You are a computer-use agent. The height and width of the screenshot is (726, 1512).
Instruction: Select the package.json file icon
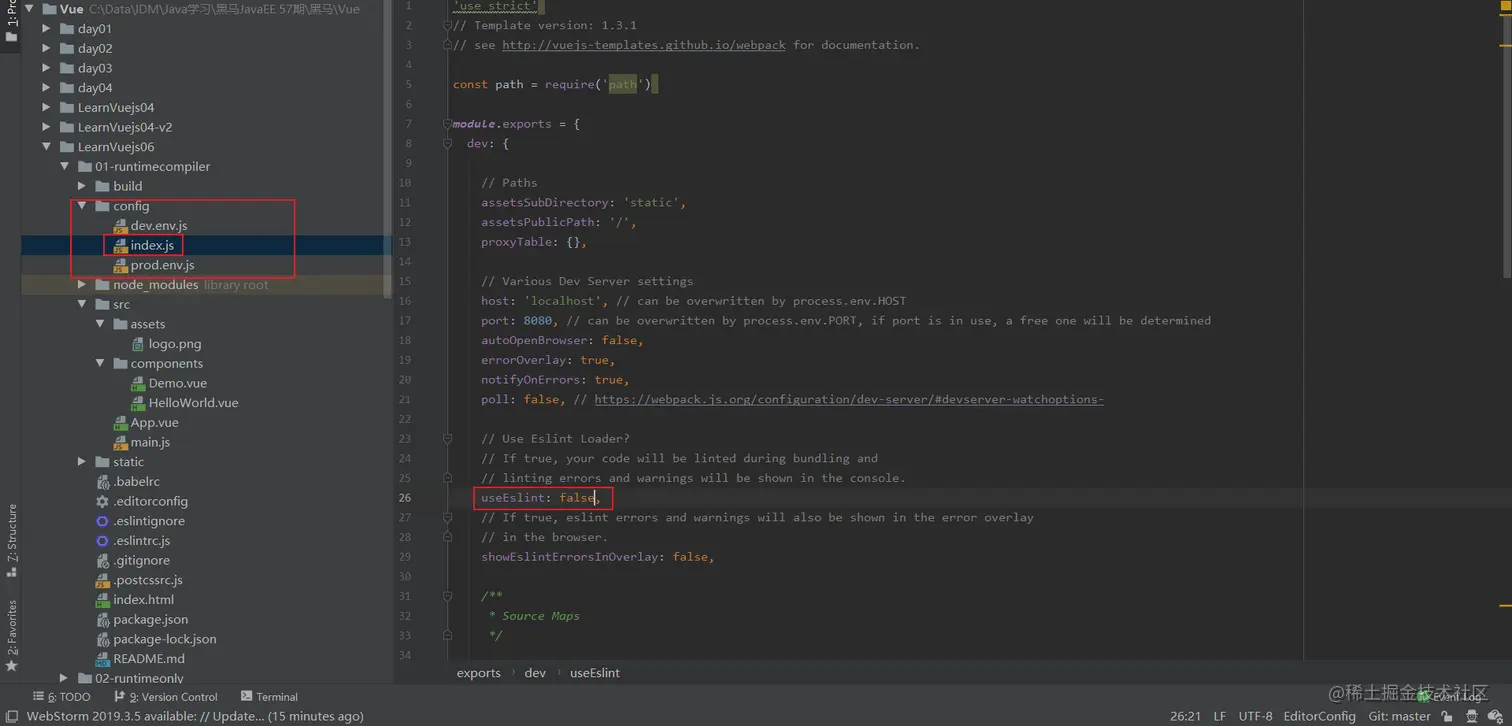point(102,620)
